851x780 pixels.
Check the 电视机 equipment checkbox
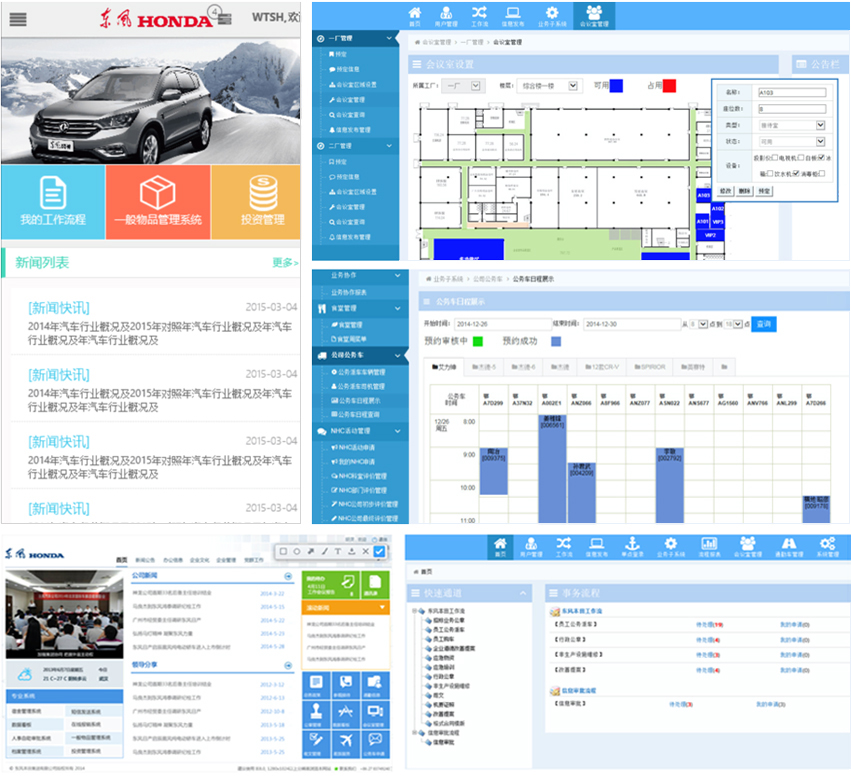[801, 157]
